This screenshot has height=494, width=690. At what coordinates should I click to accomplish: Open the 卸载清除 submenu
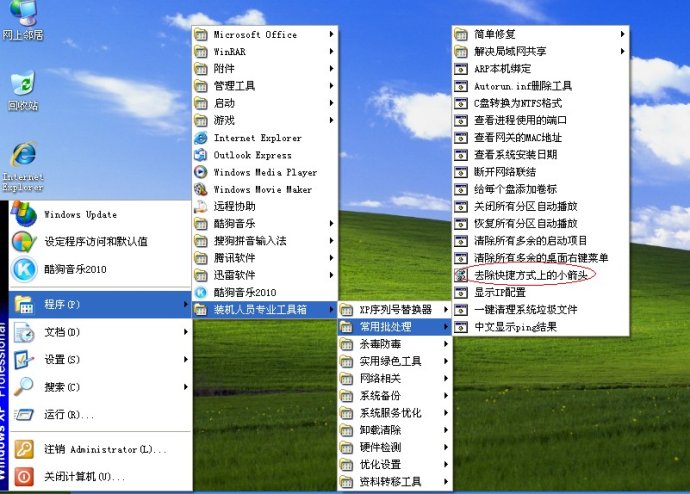point(395,430)
